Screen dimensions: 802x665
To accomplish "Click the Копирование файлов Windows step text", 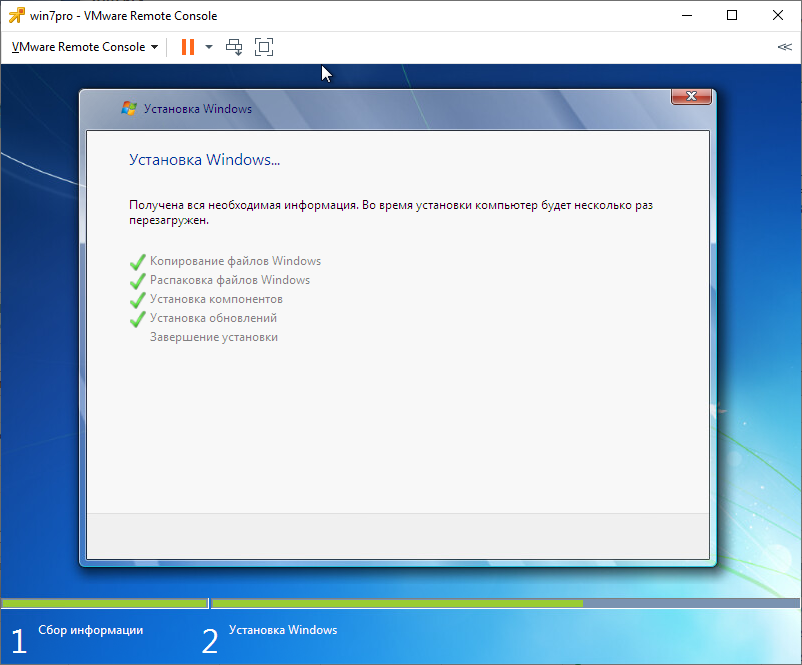I will tap(235, 261).
